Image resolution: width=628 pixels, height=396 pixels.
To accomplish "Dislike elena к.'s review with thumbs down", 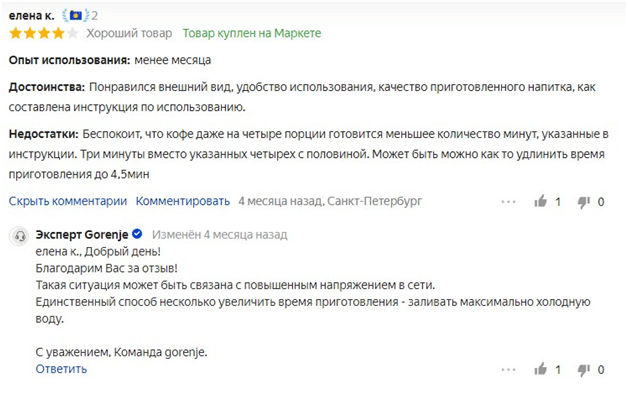I will click(x=584, y=202).
